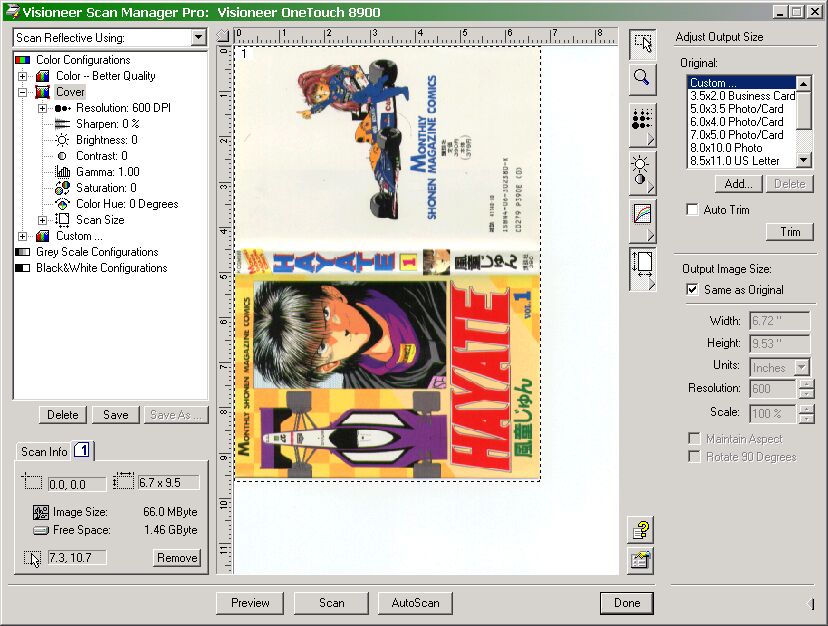Select 8.5x11.0 US Letter size
The height and width of the screenshot is (626, 828).
coord(741,161)
